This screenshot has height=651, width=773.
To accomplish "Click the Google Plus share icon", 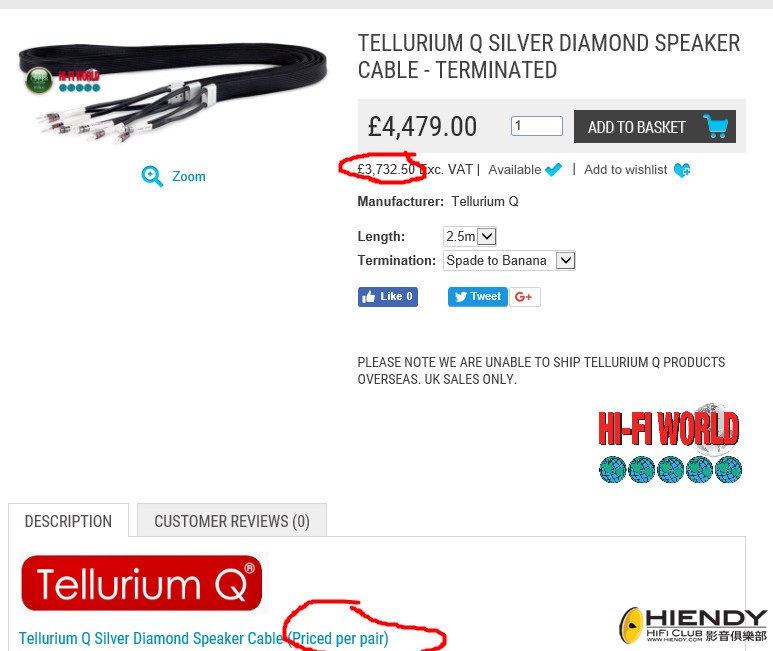I will pos(525,297).
